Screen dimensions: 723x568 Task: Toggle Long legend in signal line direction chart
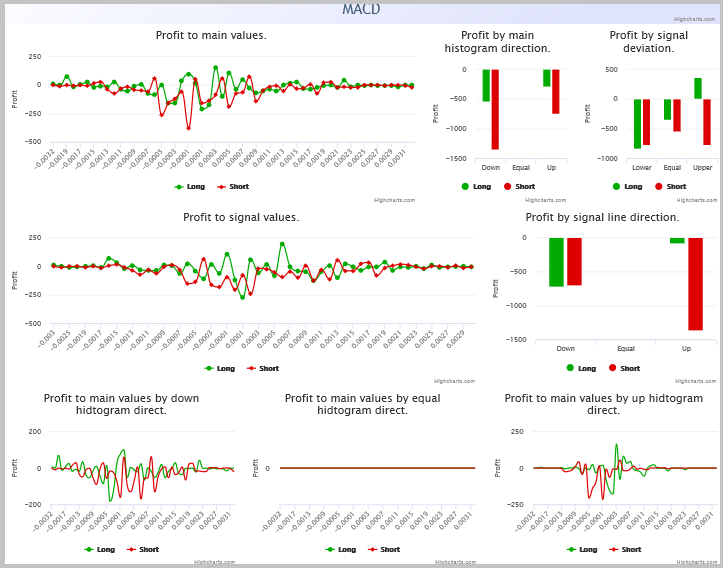[581, 368]
